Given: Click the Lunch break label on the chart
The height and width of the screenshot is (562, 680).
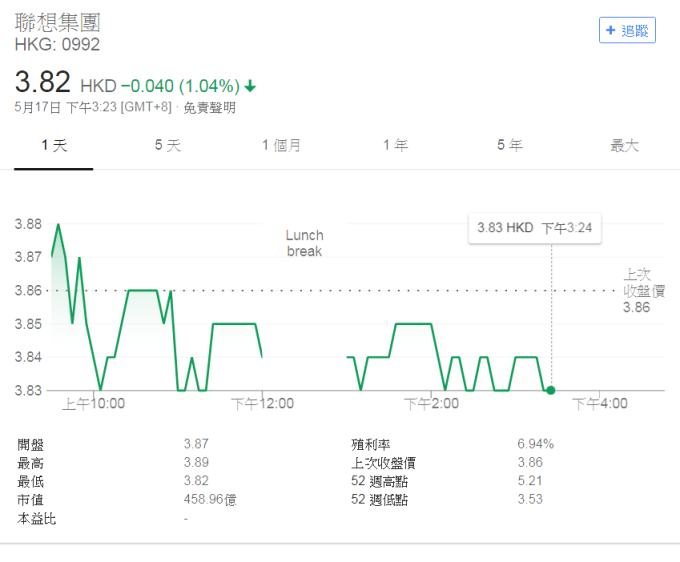Looking at the screenshot, I should pos(304,243).
